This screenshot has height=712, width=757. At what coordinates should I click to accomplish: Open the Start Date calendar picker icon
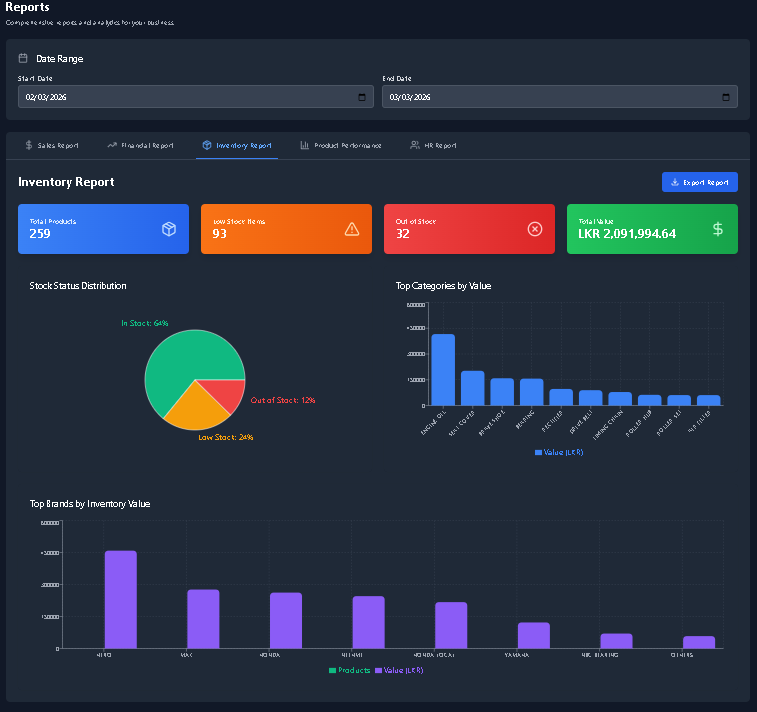(362, 97)
